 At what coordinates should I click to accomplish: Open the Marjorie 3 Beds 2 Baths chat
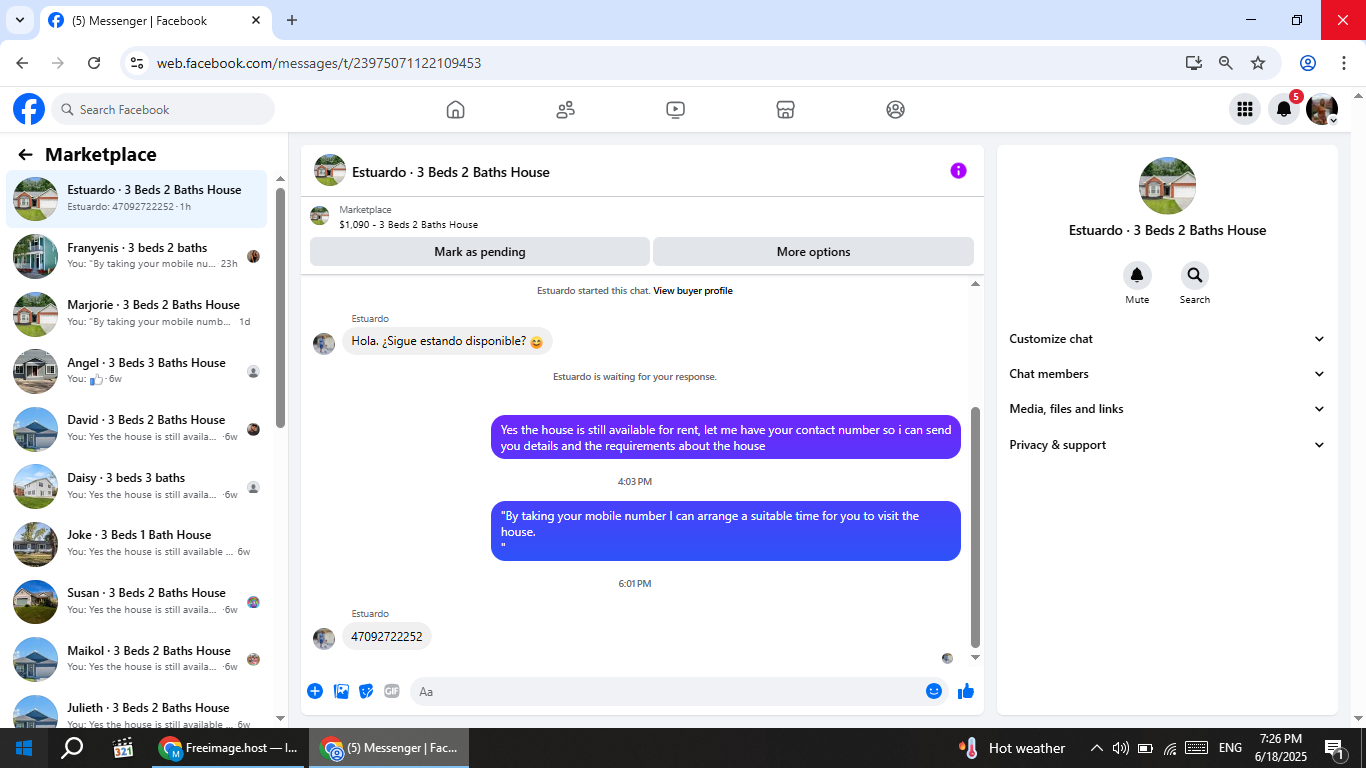point(137,313)
